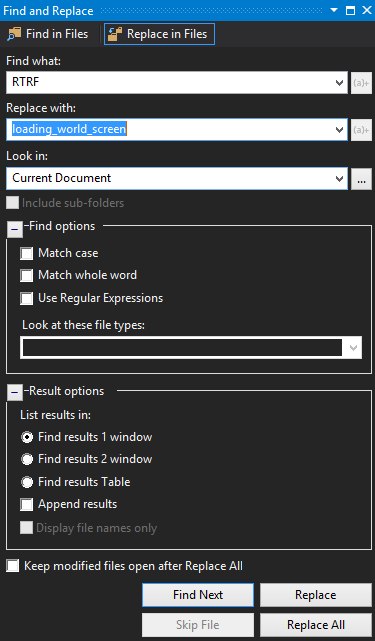Open the Find in Files tab
The height and width of the screenshot is (641, 375).
[47, 34]
